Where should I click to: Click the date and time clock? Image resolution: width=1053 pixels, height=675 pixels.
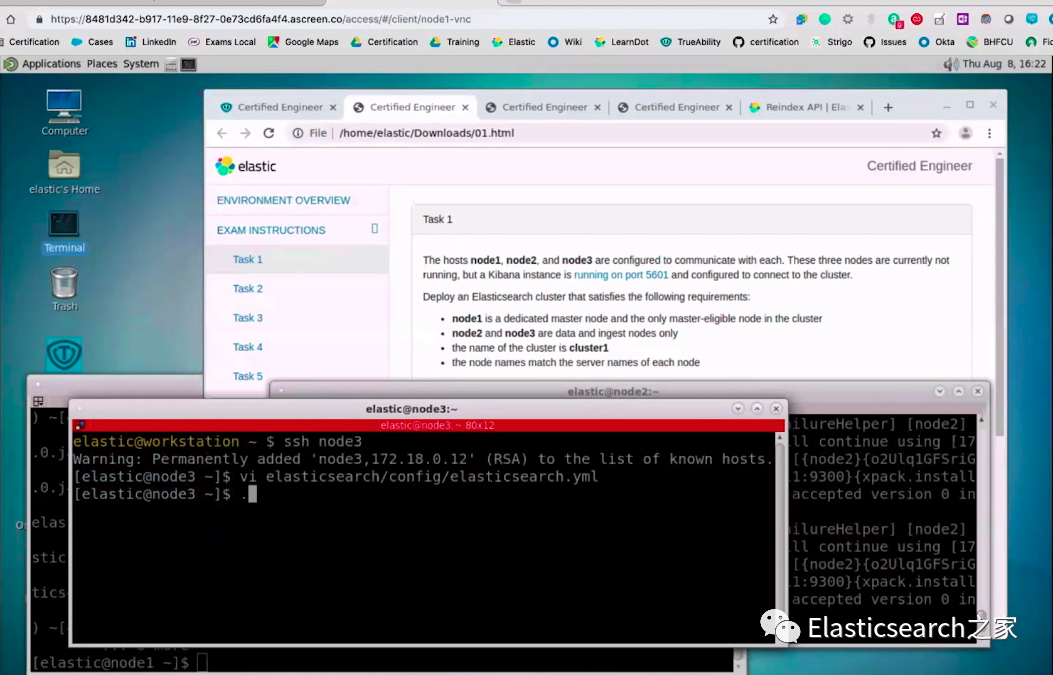point(1004,64)
